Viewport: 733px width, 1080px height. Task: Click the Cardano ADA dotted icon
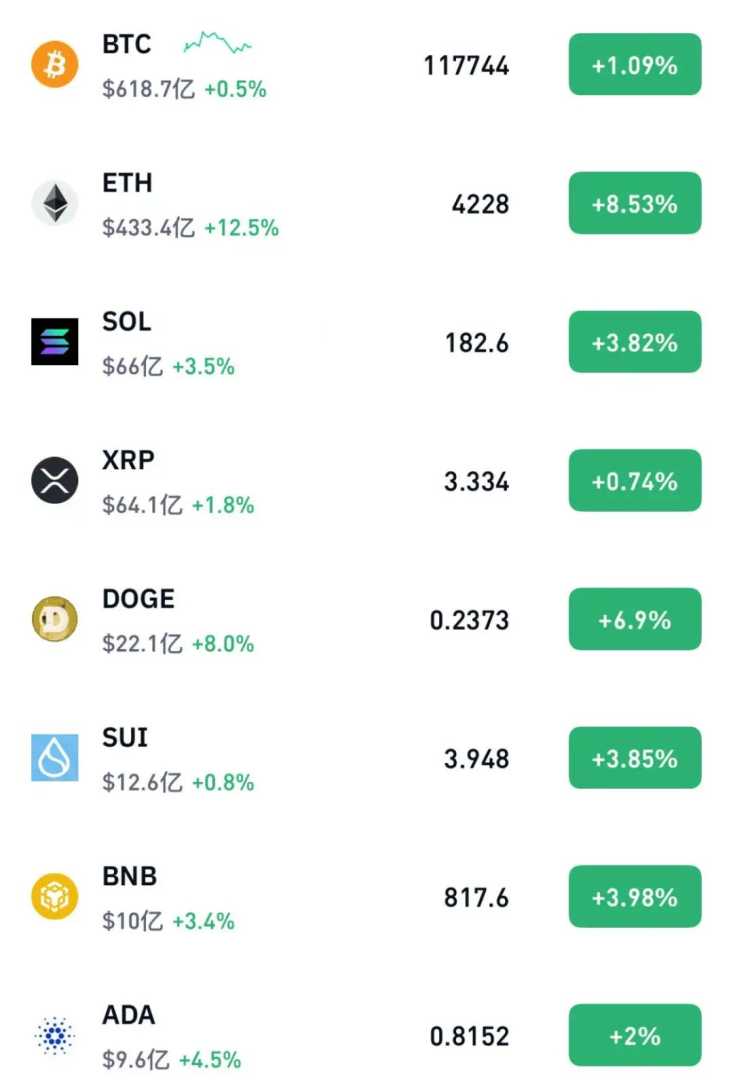pyautogui.click(x=55, y=1036)
